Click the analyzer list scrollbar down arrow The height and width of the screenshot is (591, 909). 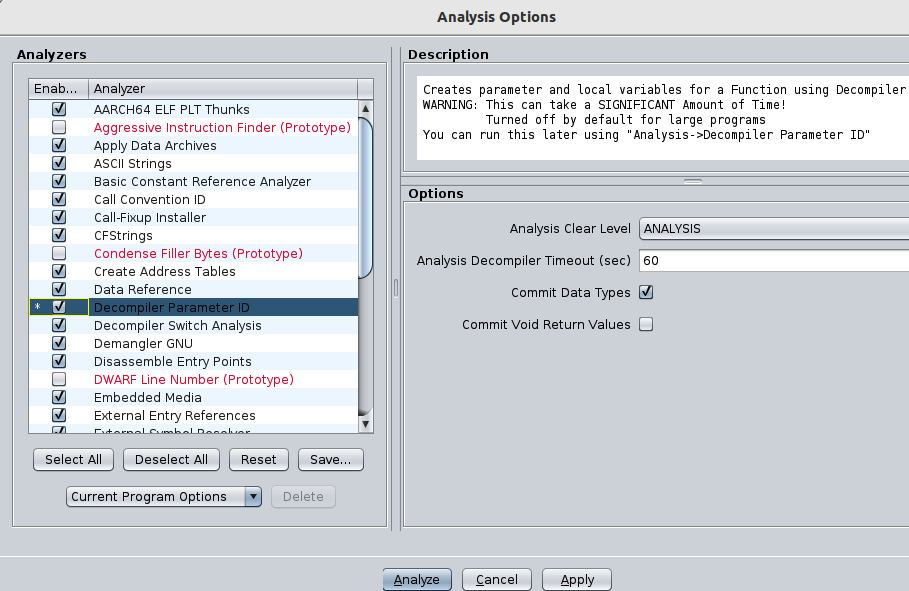(365, 424)
